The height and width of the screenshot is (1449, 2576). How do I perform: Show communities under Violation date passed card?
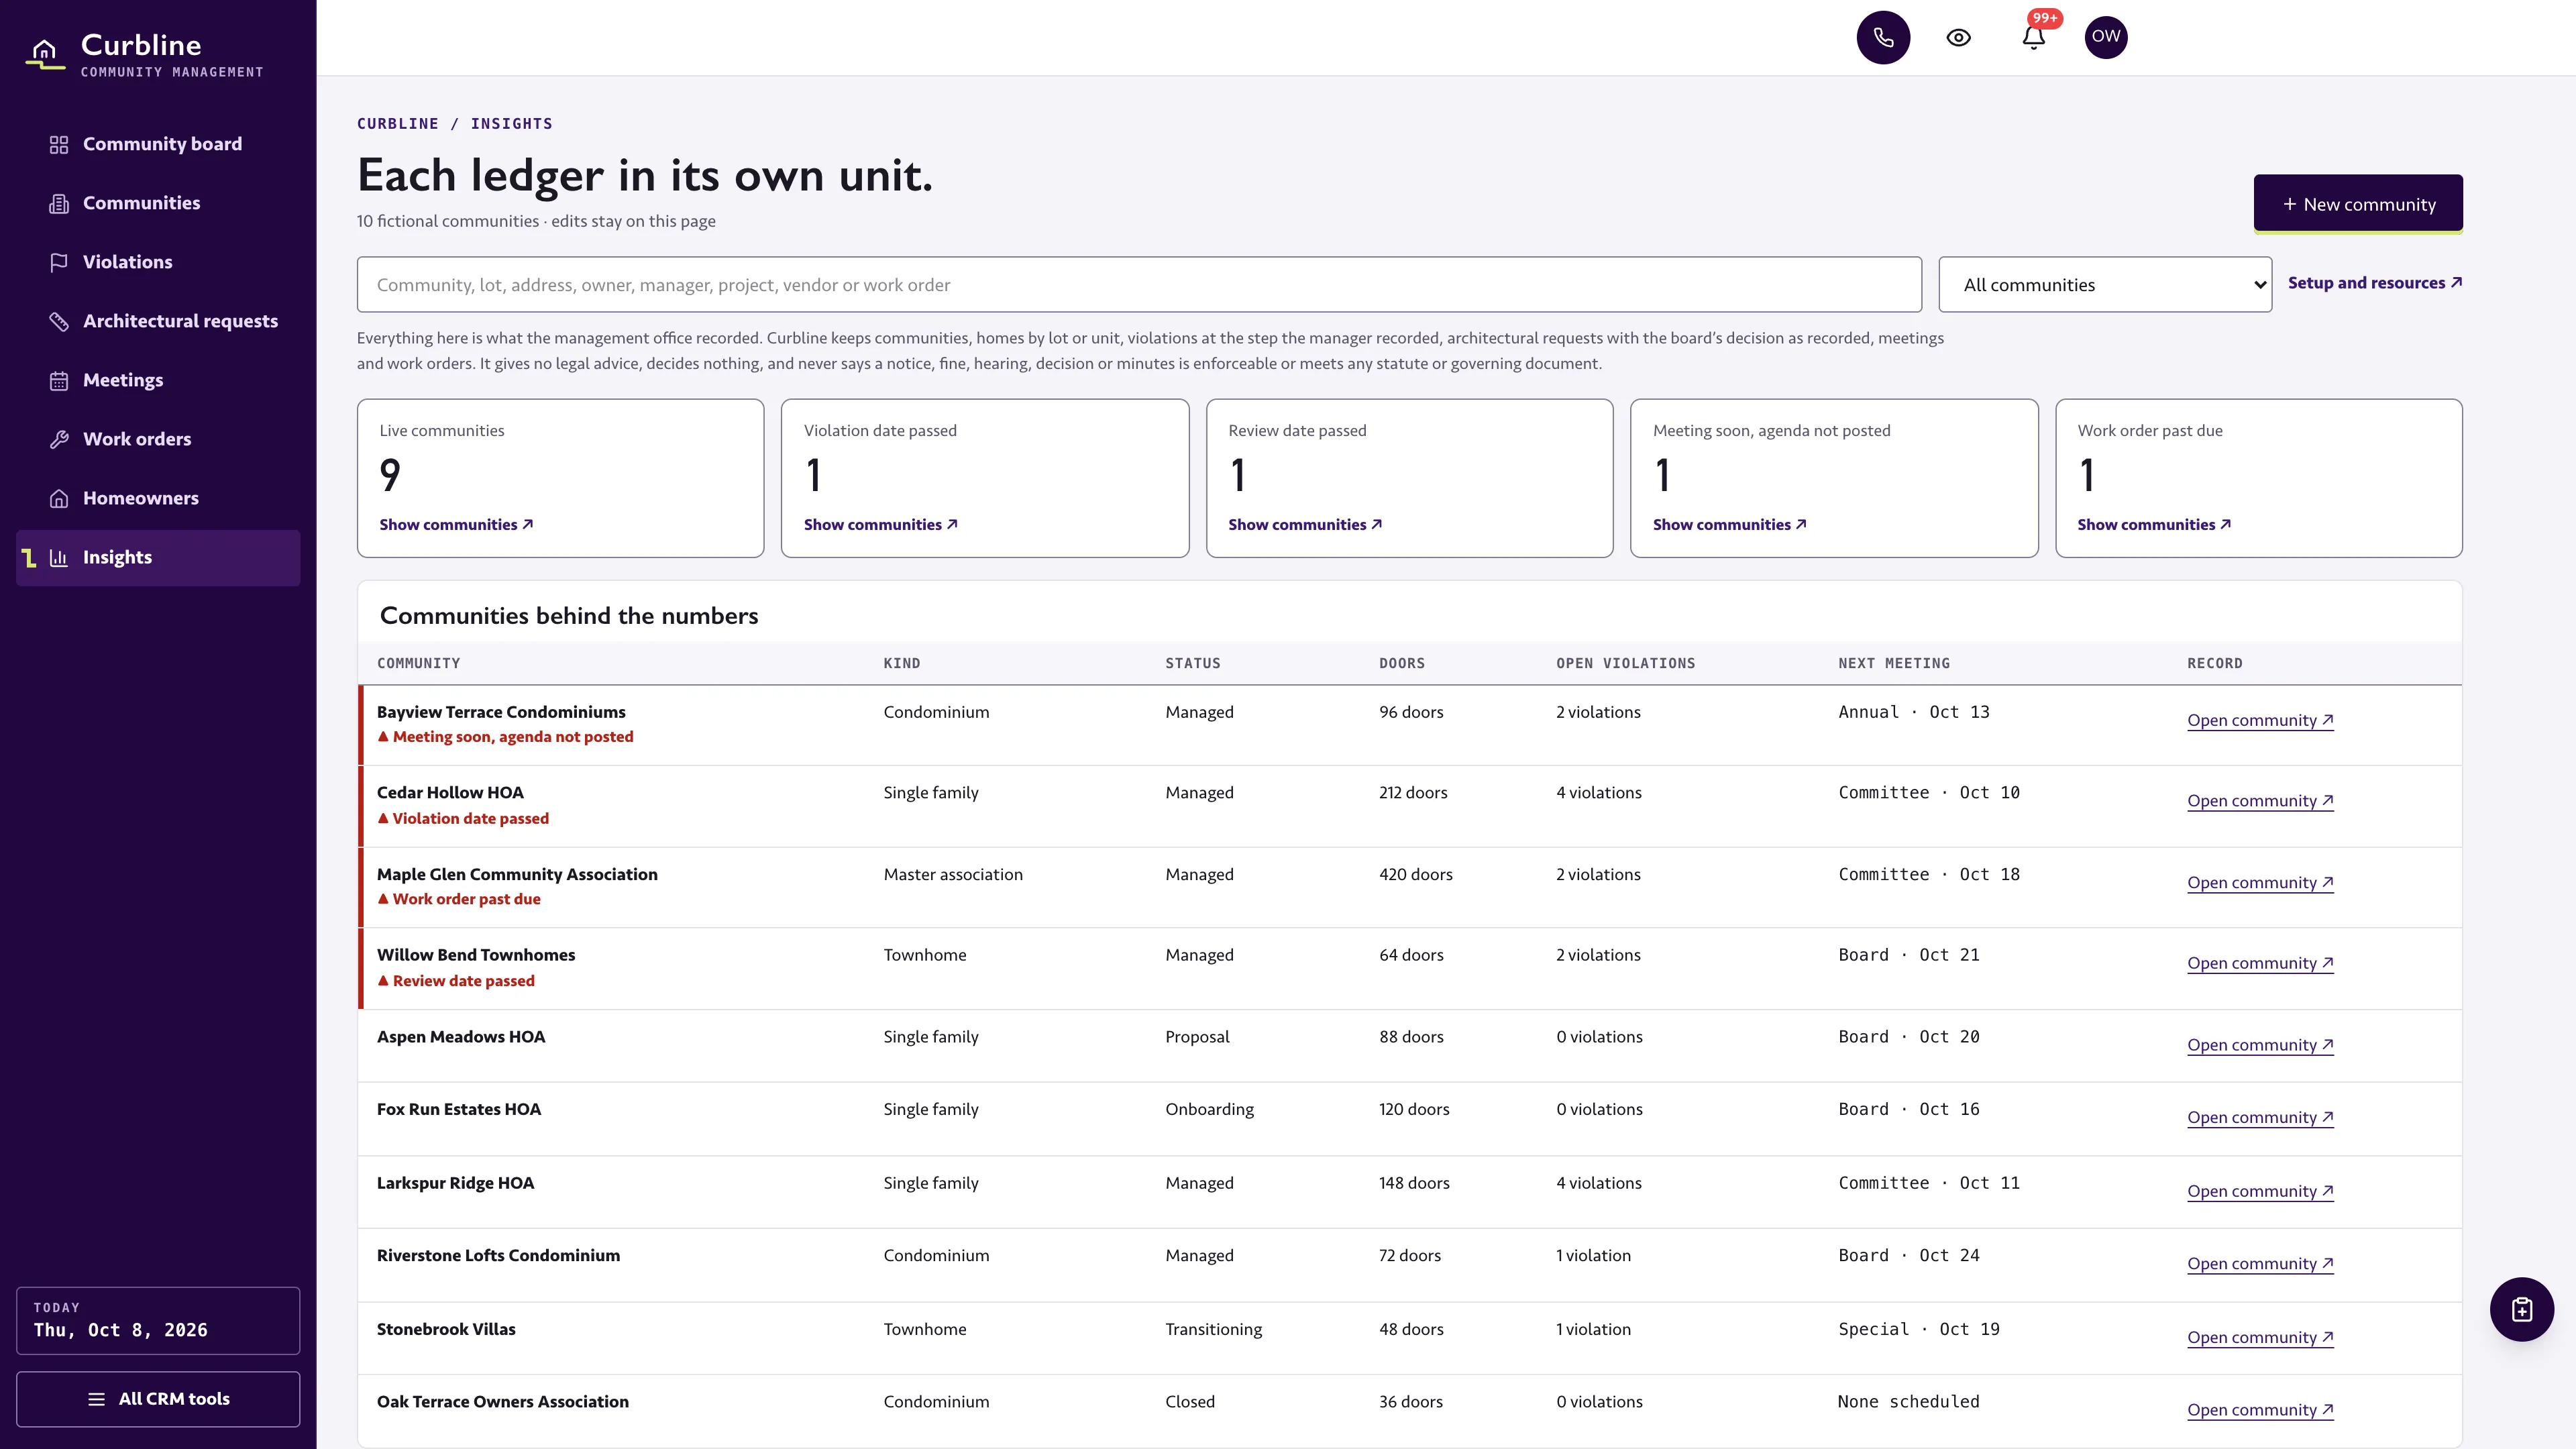(880, 524)
